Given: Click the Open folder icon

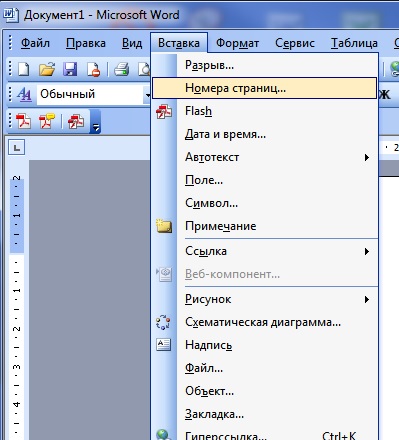Looking at the screenshot, I should (47, 69).
